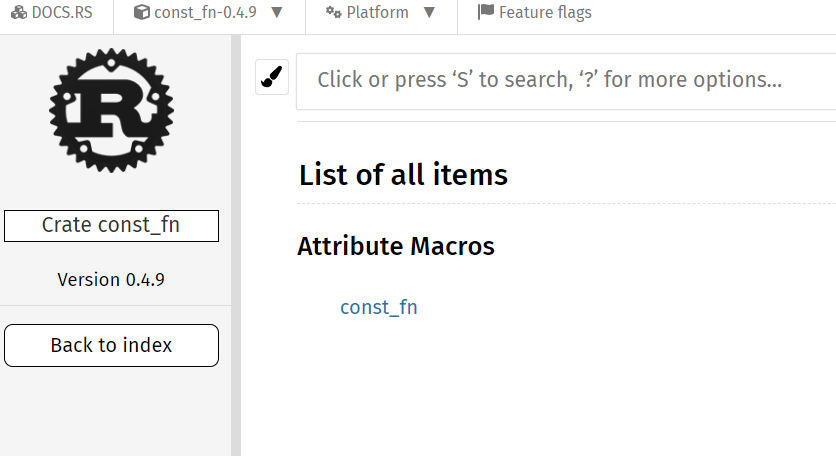
Task: Click the paintbrush theme picker icon
Action: pos(272,77)
